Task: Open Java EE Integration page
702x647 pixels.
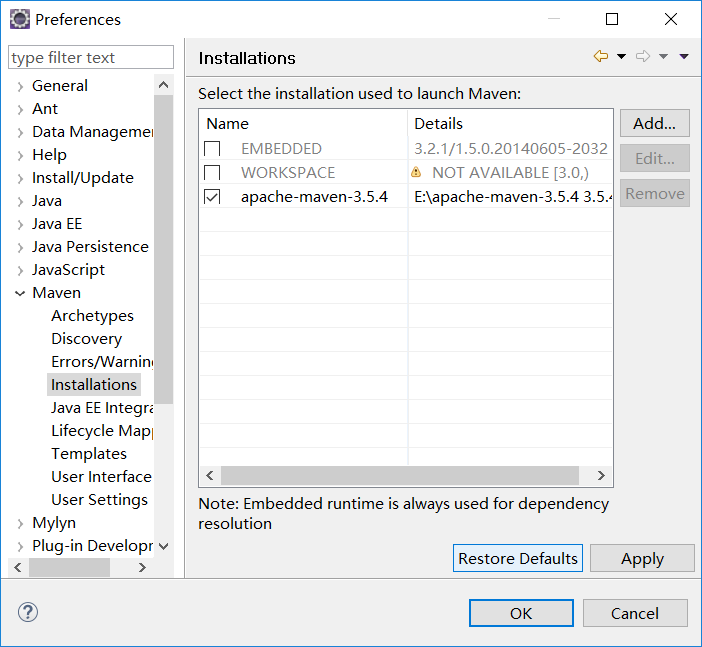Action: (x=102, y=408)
